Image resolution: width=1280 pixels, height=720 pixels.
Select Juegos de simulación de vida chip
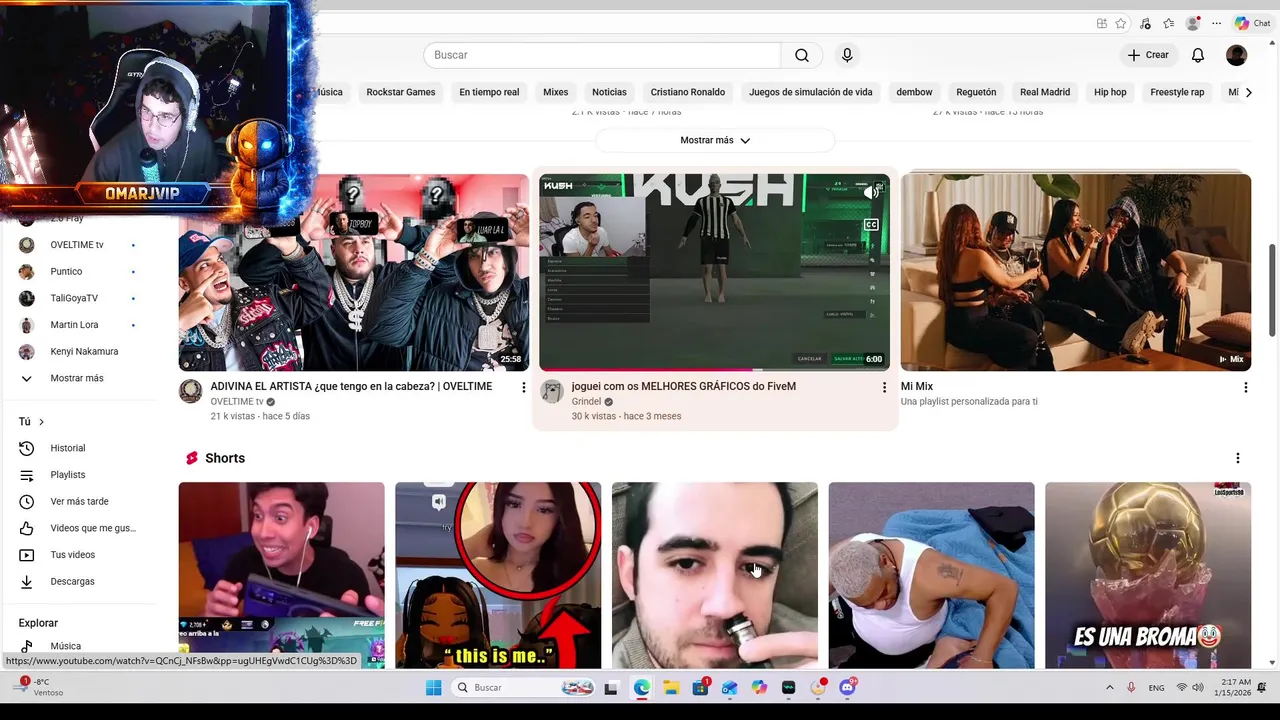[810, 92]
